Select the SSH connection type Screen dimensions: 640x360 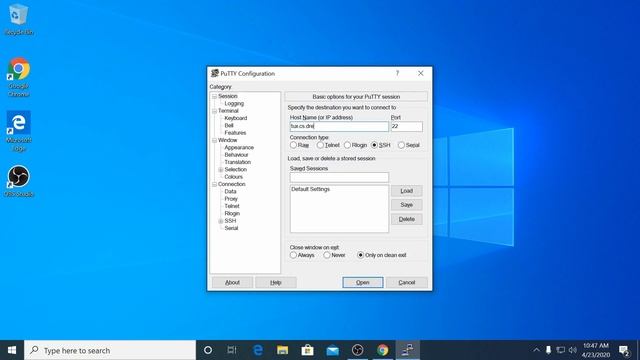point(381,145)
